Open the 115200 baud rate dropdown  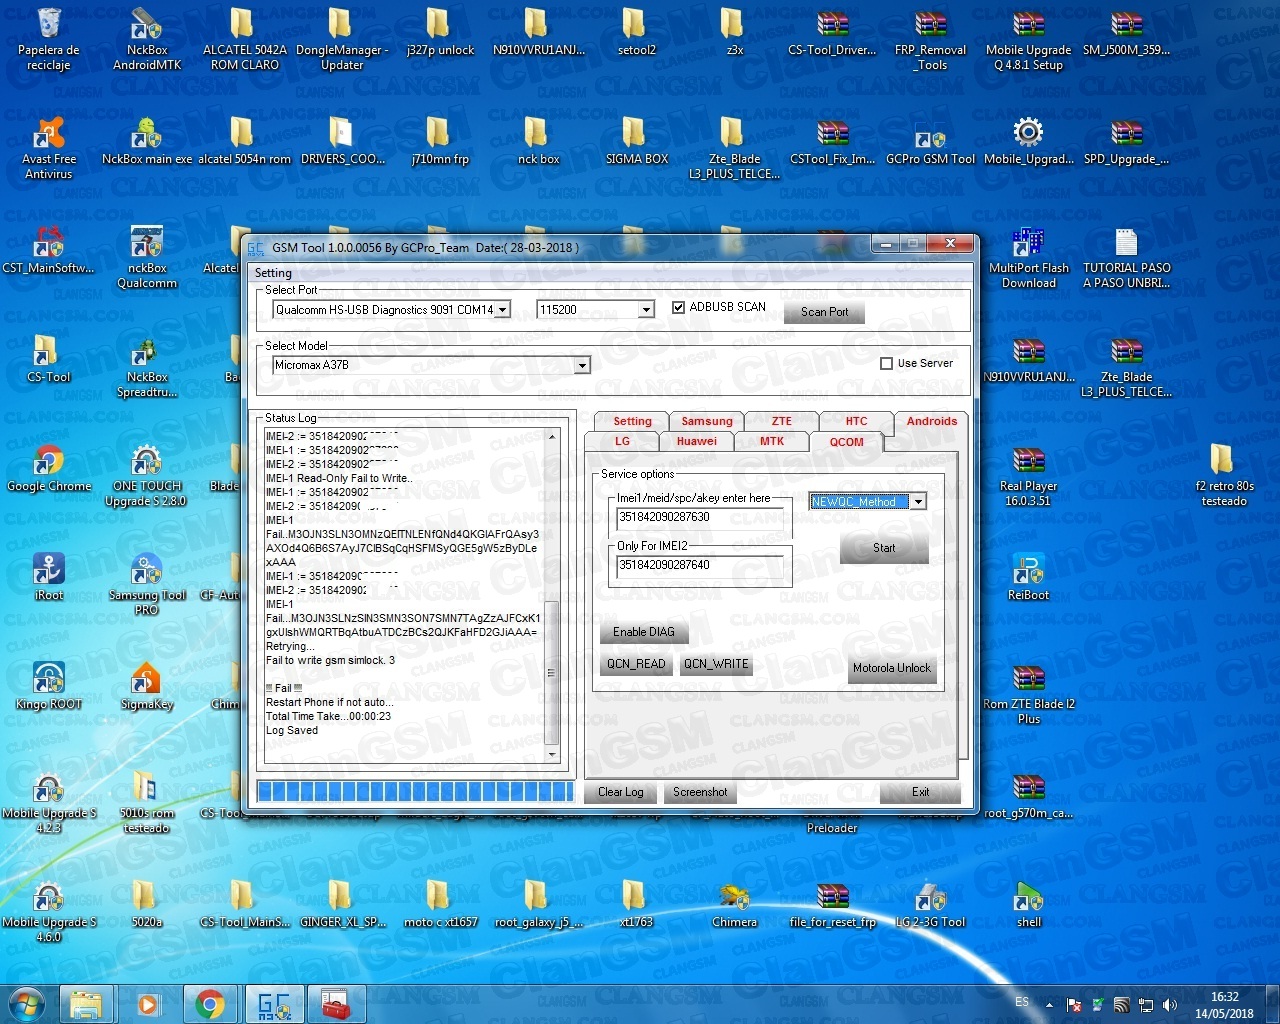pyautogui.click(x=646, y=310)
